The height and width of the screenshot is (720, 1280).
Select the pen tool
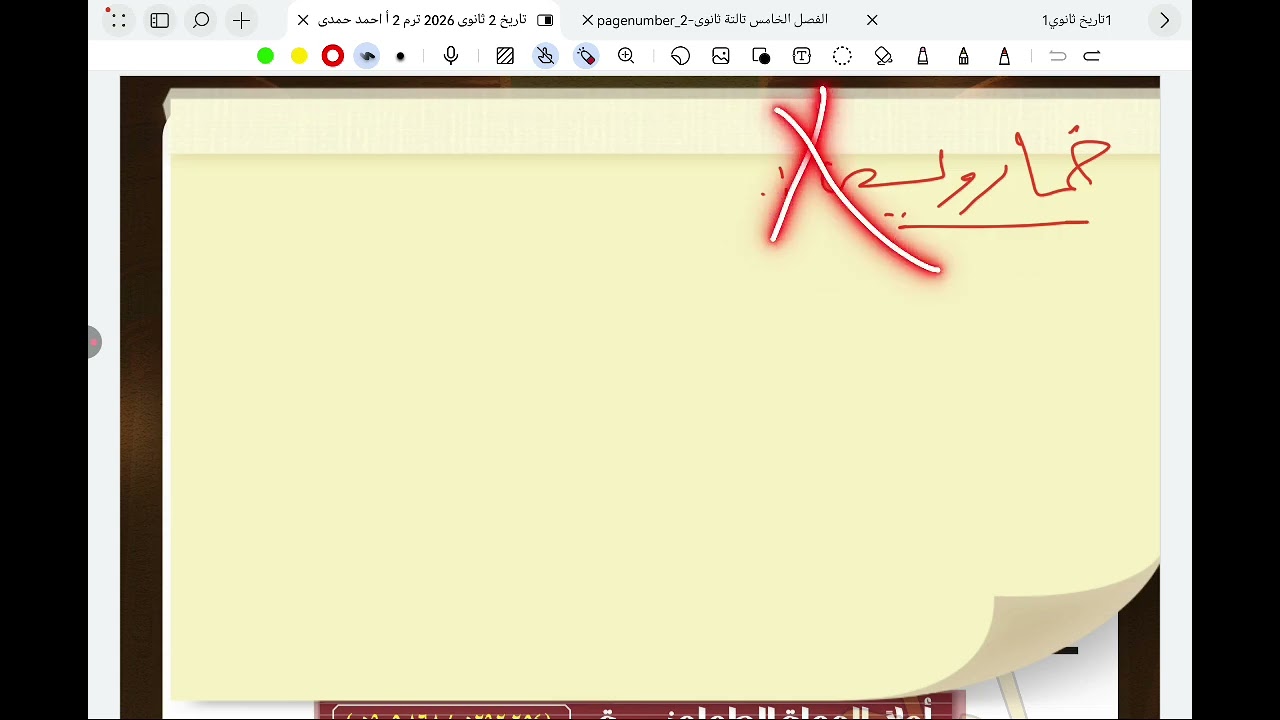pyautogui.click(x=1004, y=56)
